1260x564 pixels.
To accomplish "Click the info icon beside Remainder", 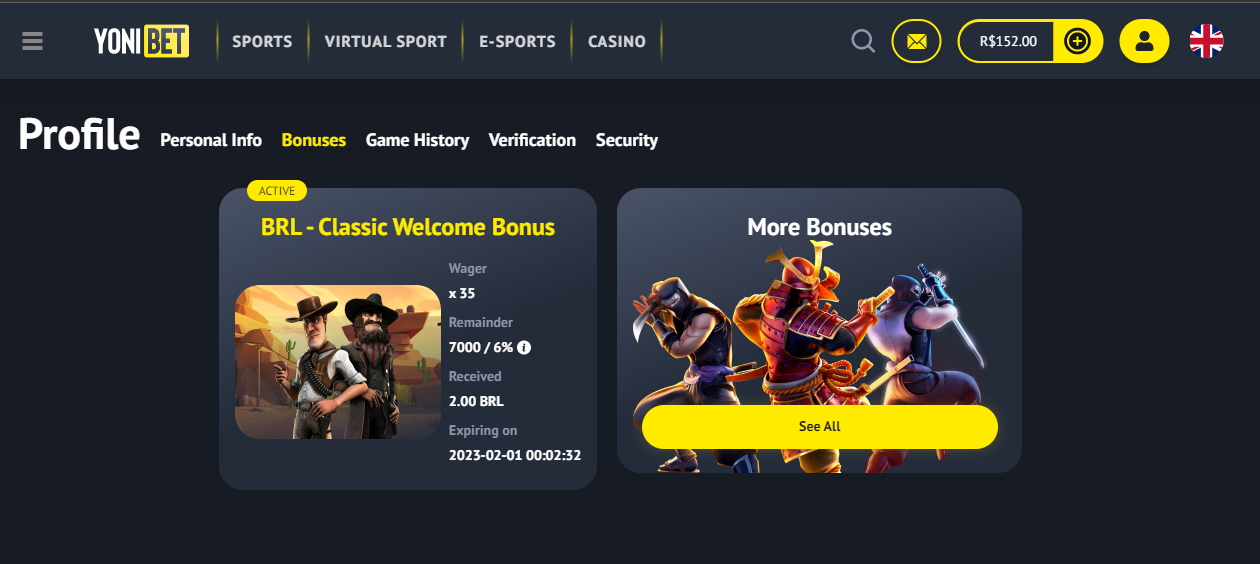I will pos(524,348).
